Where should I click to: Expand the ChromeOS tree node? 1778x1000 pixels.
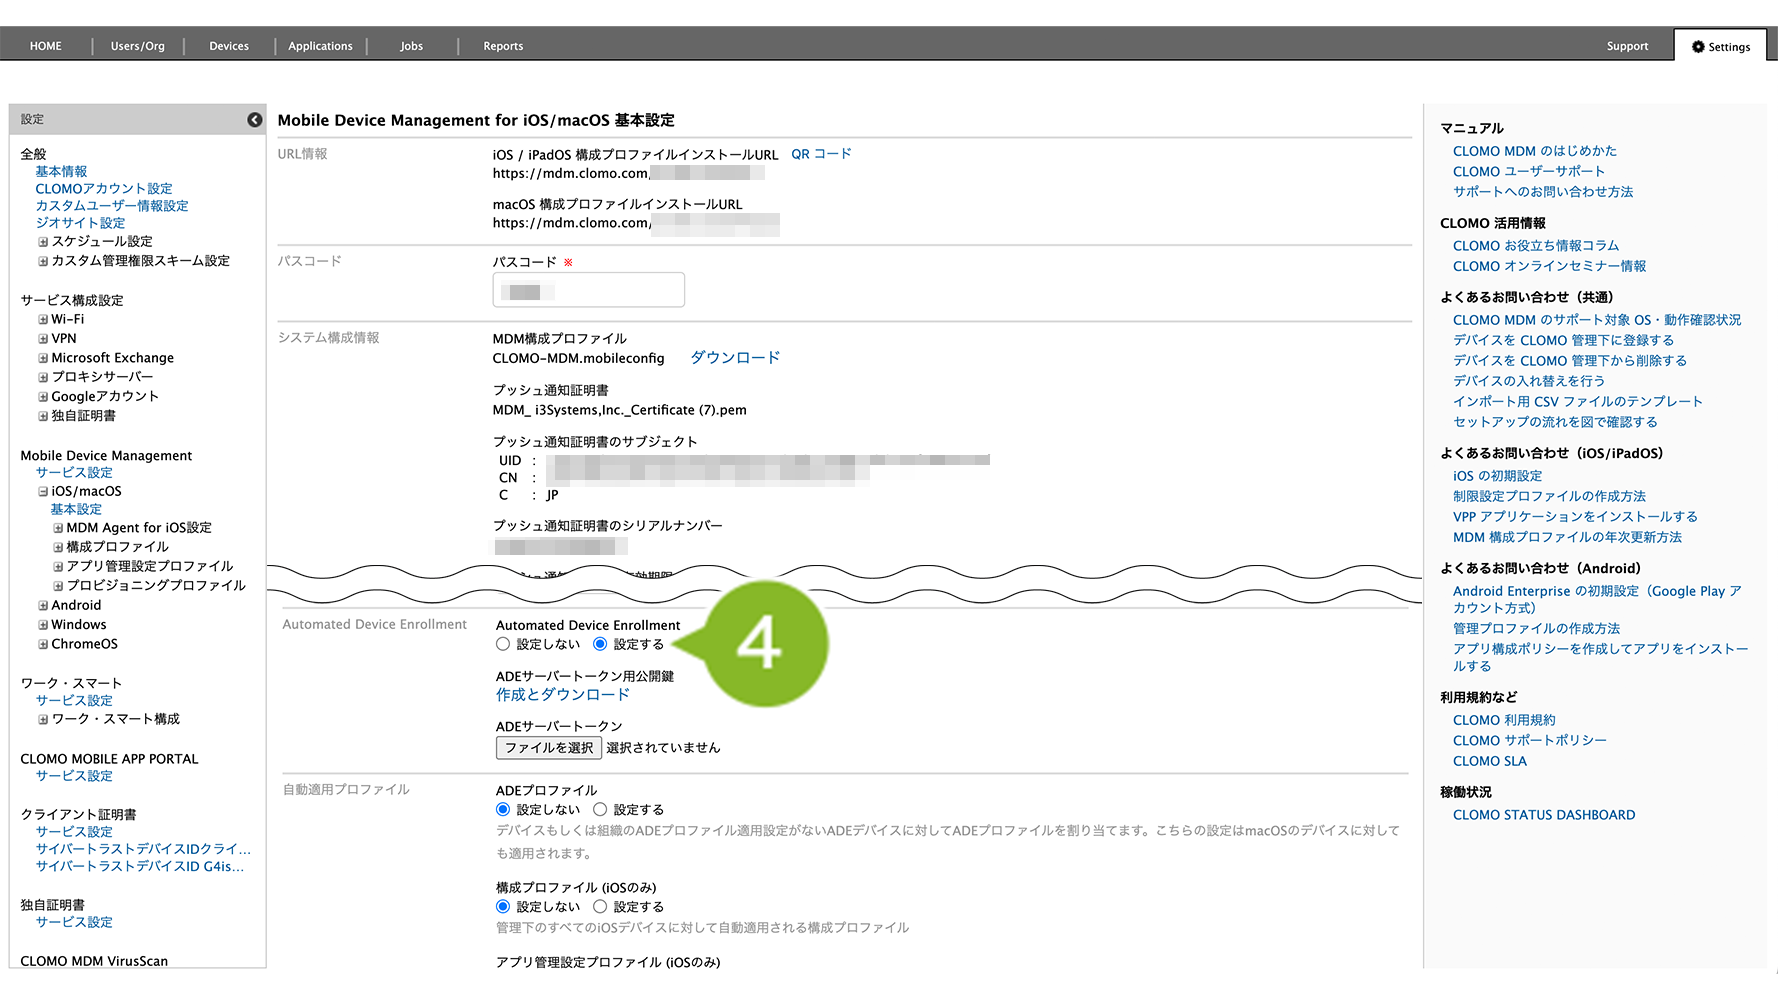[43, 645]
